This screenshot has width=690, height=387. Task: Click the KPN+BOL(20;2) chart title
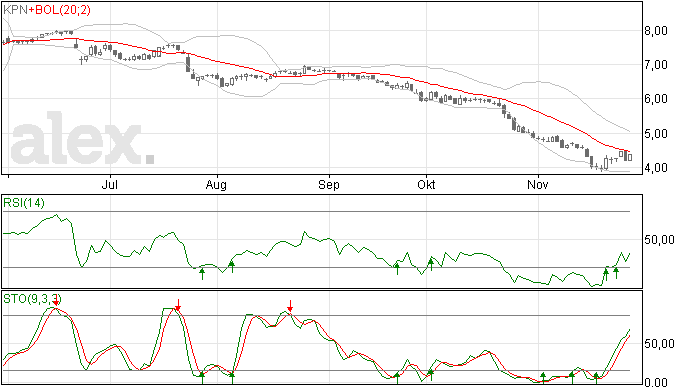point(47,10)
